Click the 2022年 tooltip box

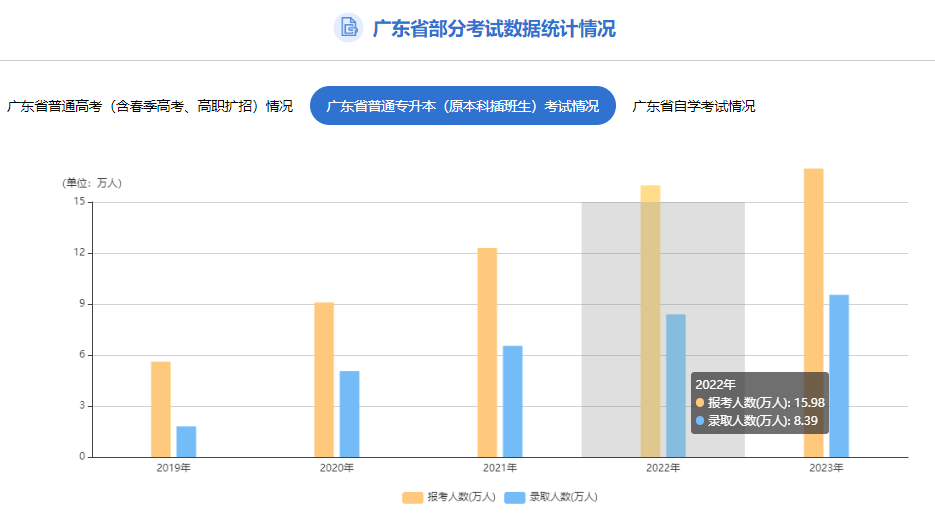[x=759, y=403]
